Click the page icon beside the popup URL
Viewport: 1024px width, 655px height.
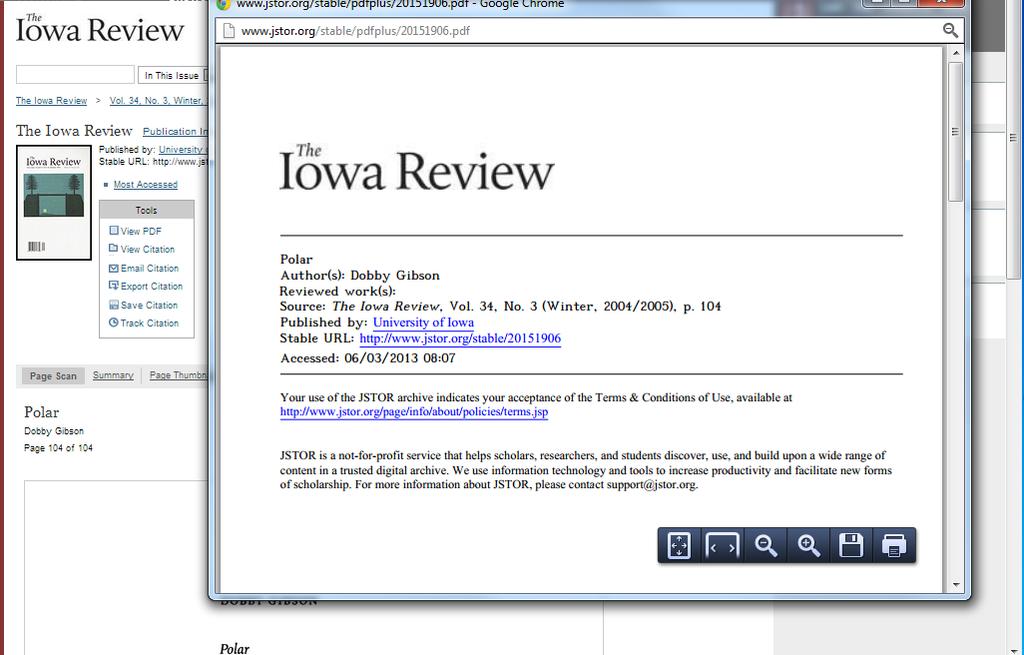229,31
